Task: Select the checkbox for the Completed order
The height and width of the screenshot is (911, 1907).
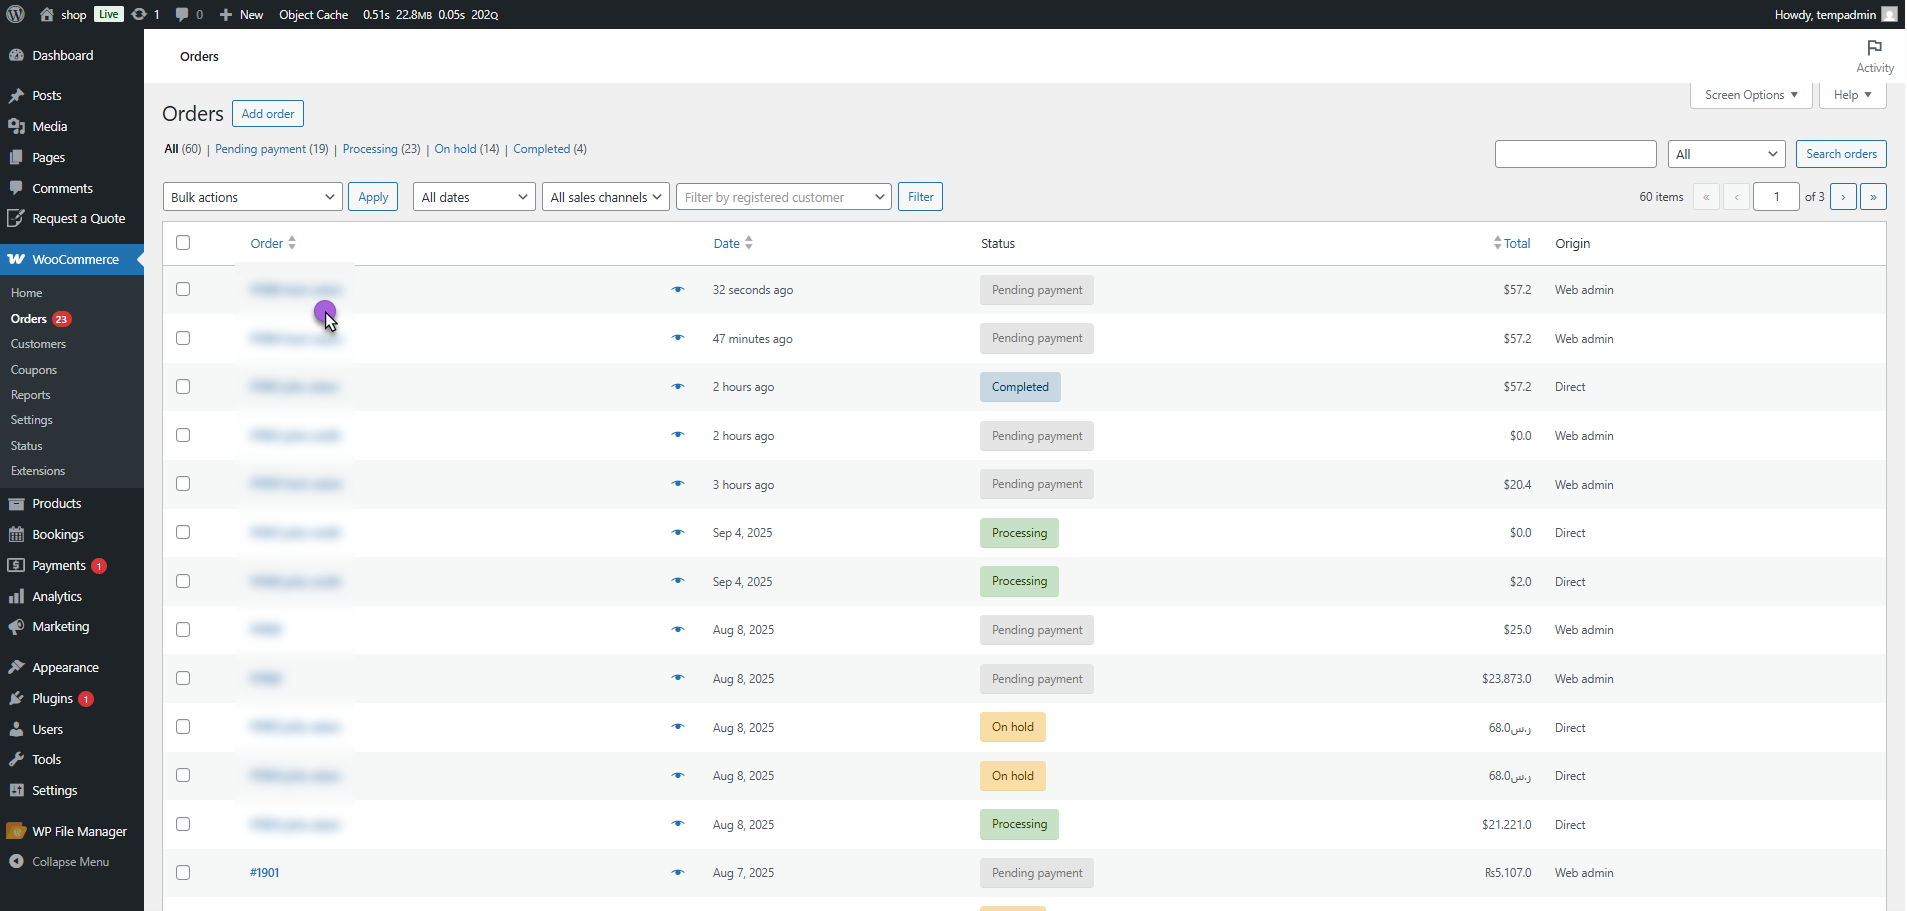Action: click(x=183, y=387)
